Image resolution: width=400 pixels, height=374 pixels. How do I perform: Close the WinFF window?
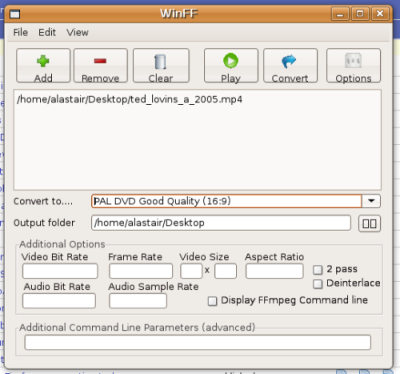(380, 14)
